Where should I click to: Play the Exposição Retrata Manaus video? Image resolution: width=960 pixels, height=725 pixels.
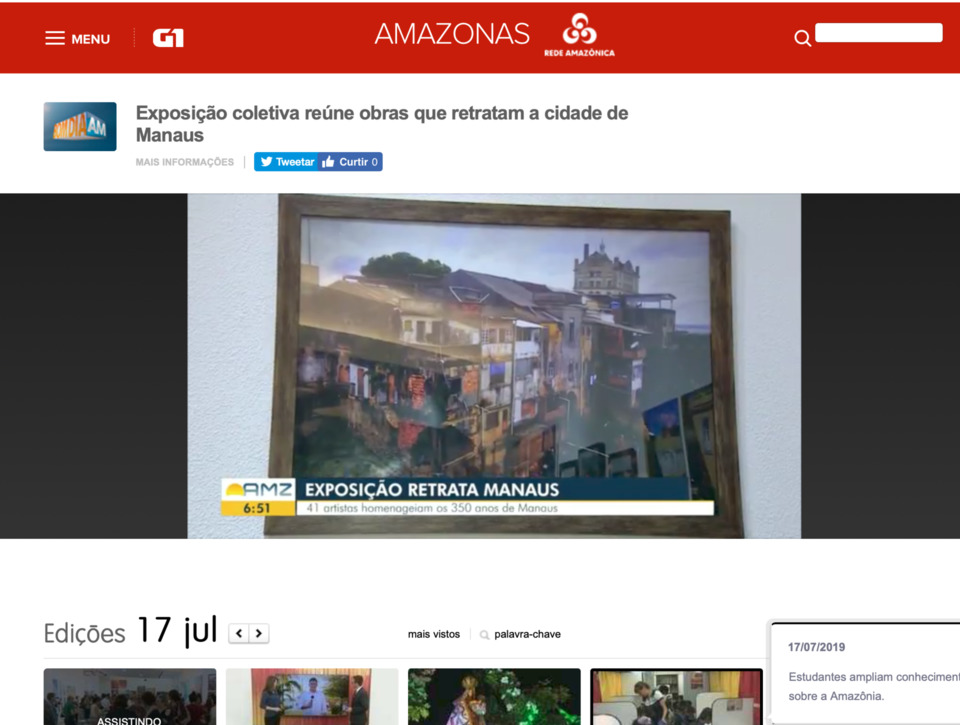click(x=494, y=366)
